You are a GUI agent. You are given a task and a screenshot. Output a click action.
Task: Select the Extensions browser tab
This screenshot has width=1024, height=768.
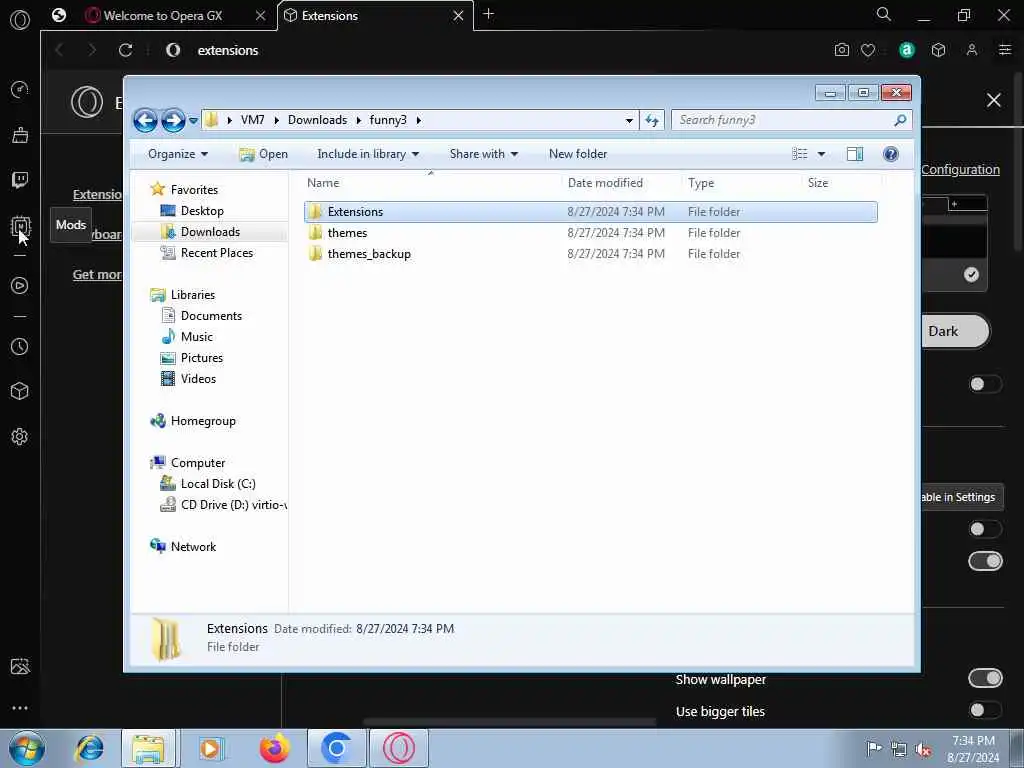point(376,16)
